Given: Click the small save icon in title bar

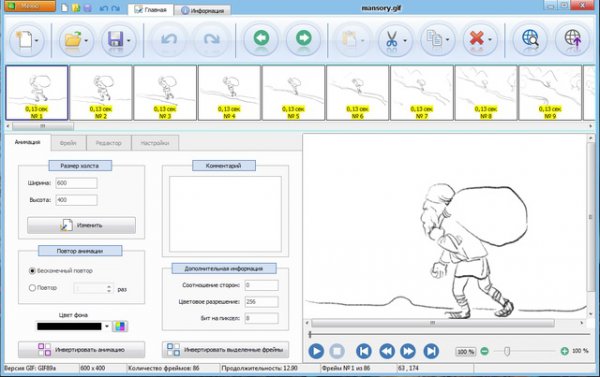Looking at the screenshot, I should point(88,7).
